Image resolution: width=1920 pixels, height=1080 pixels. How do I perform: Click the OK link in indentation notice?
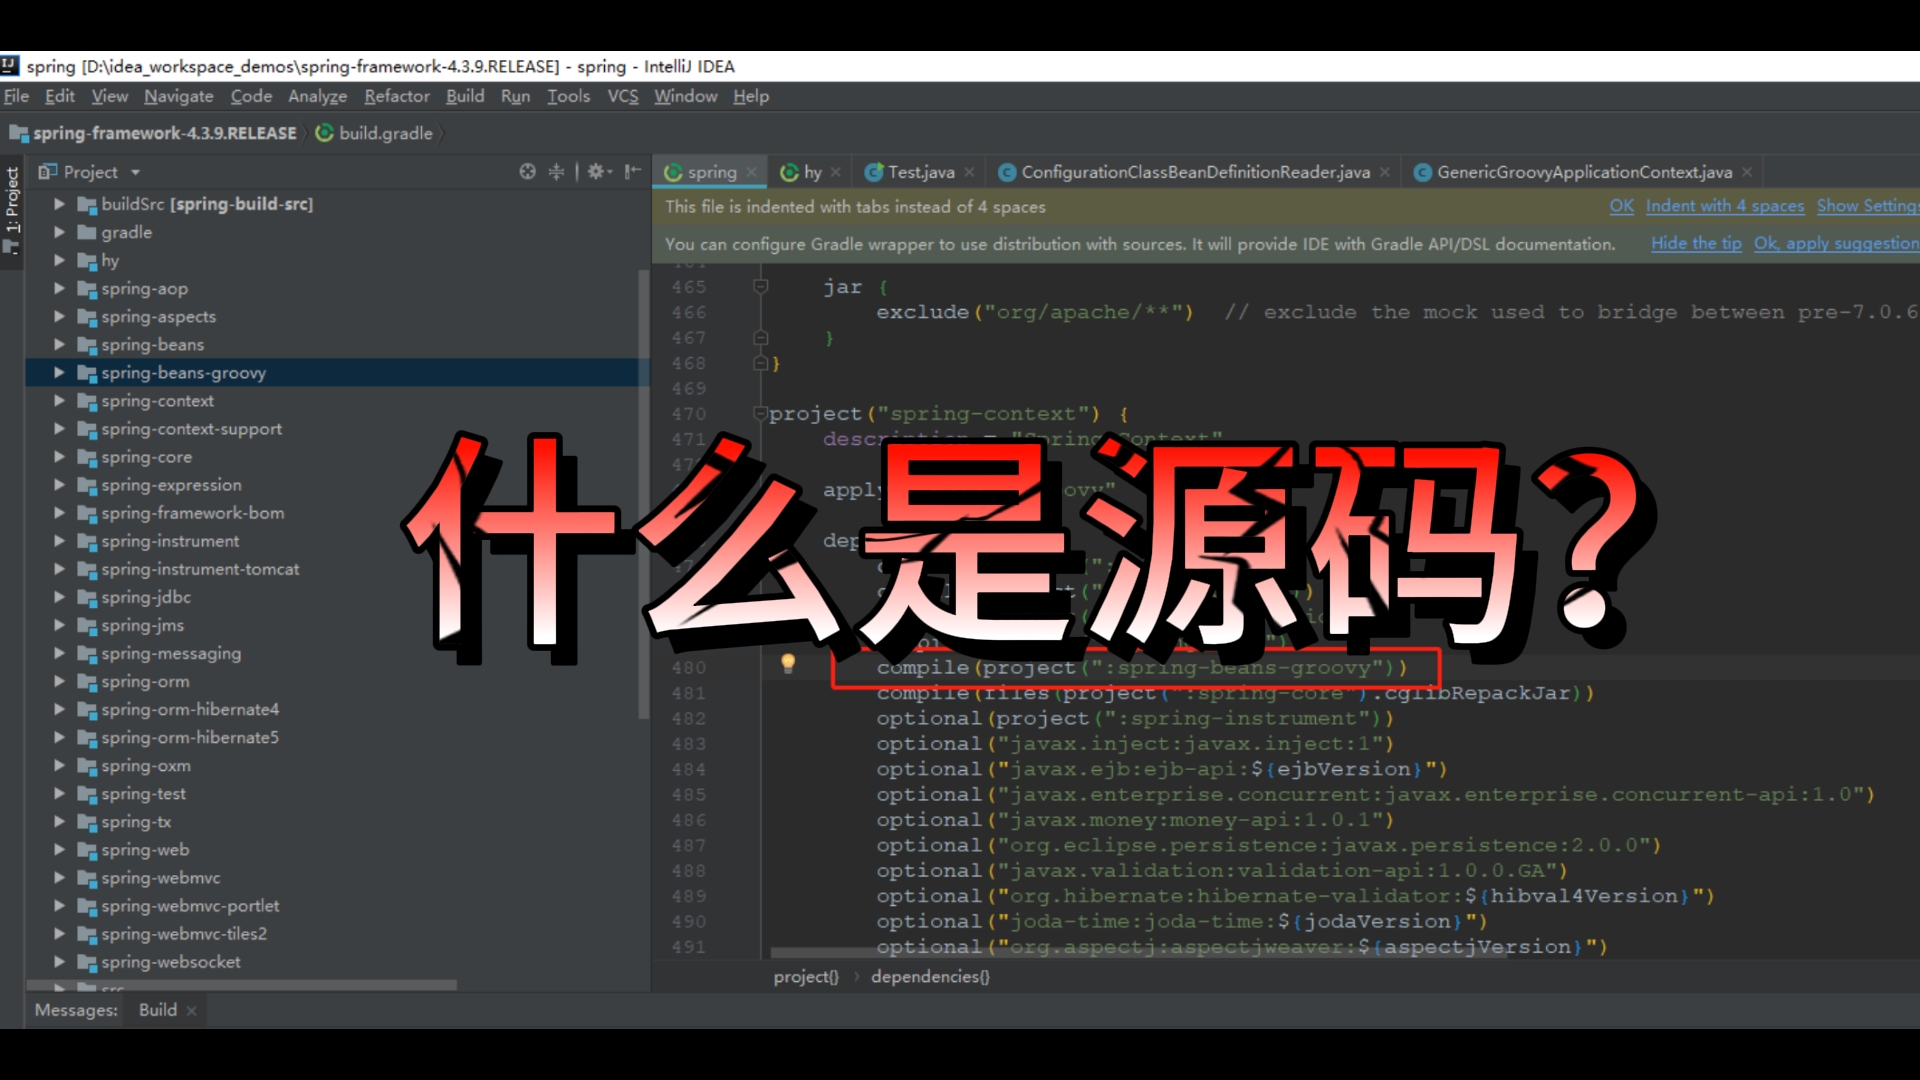point(1621,206)
